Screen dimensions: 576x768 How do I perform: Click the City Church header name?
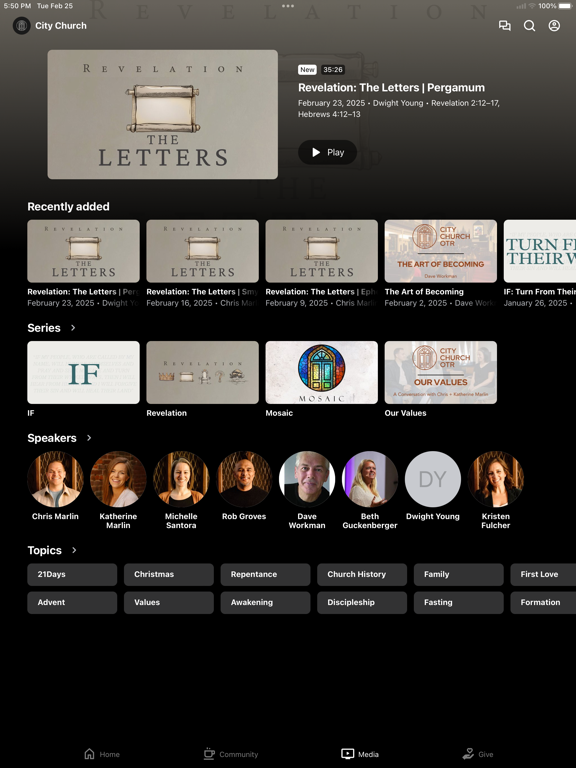(x=61, y=25)
